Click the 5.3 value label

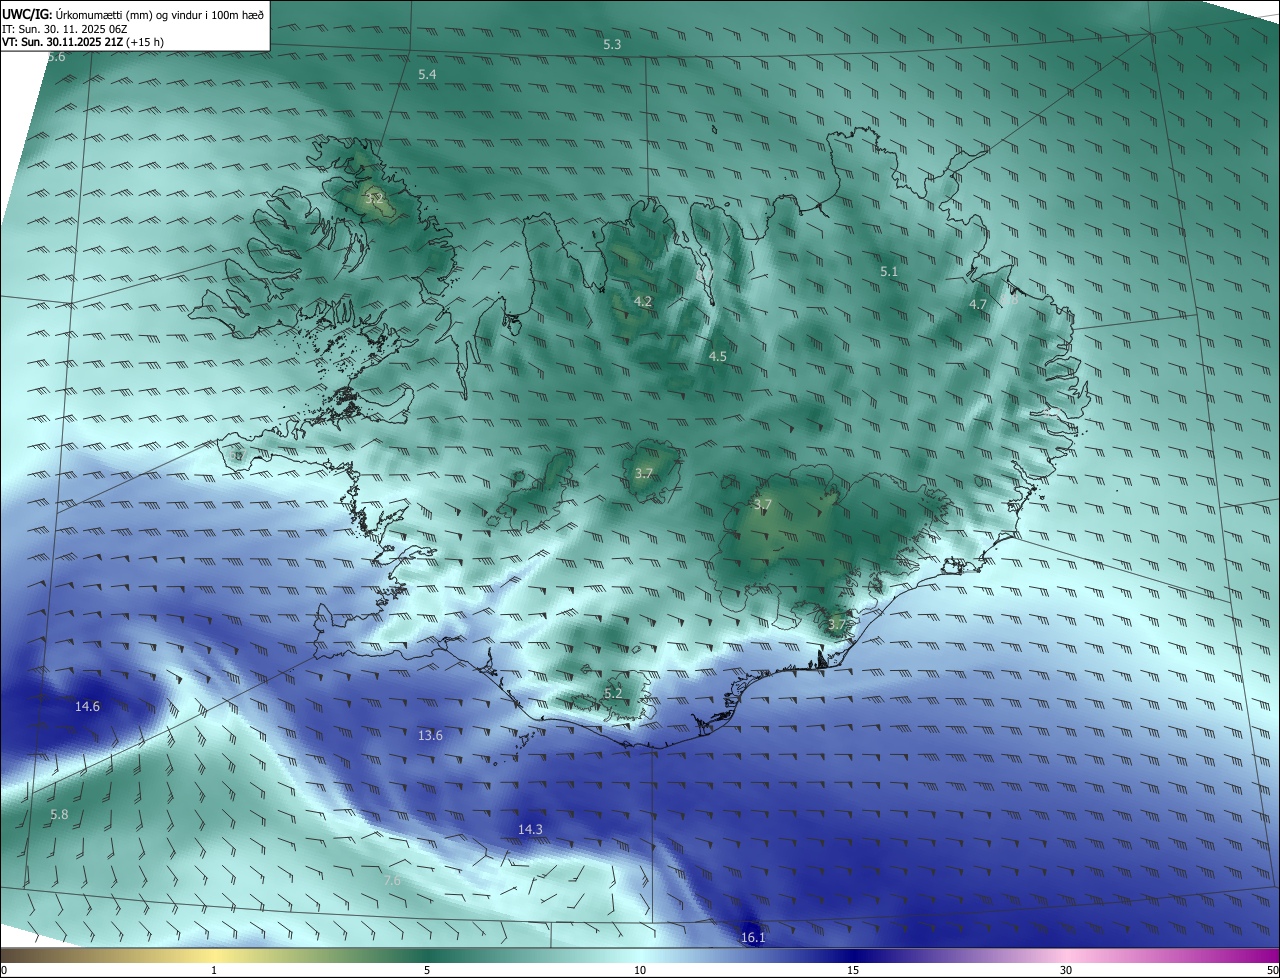point(612,44)
